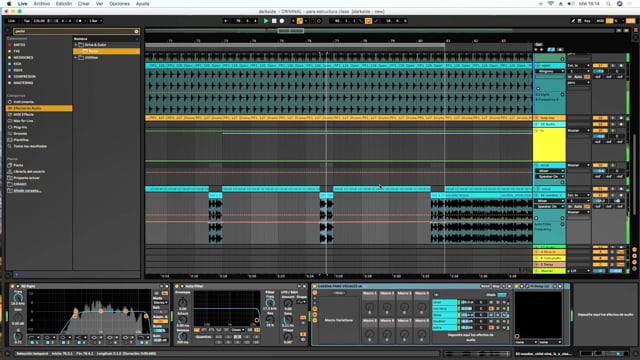Click the Rand button on the rack
Viewport: 640px width, 360px height.
coord(485,287)
